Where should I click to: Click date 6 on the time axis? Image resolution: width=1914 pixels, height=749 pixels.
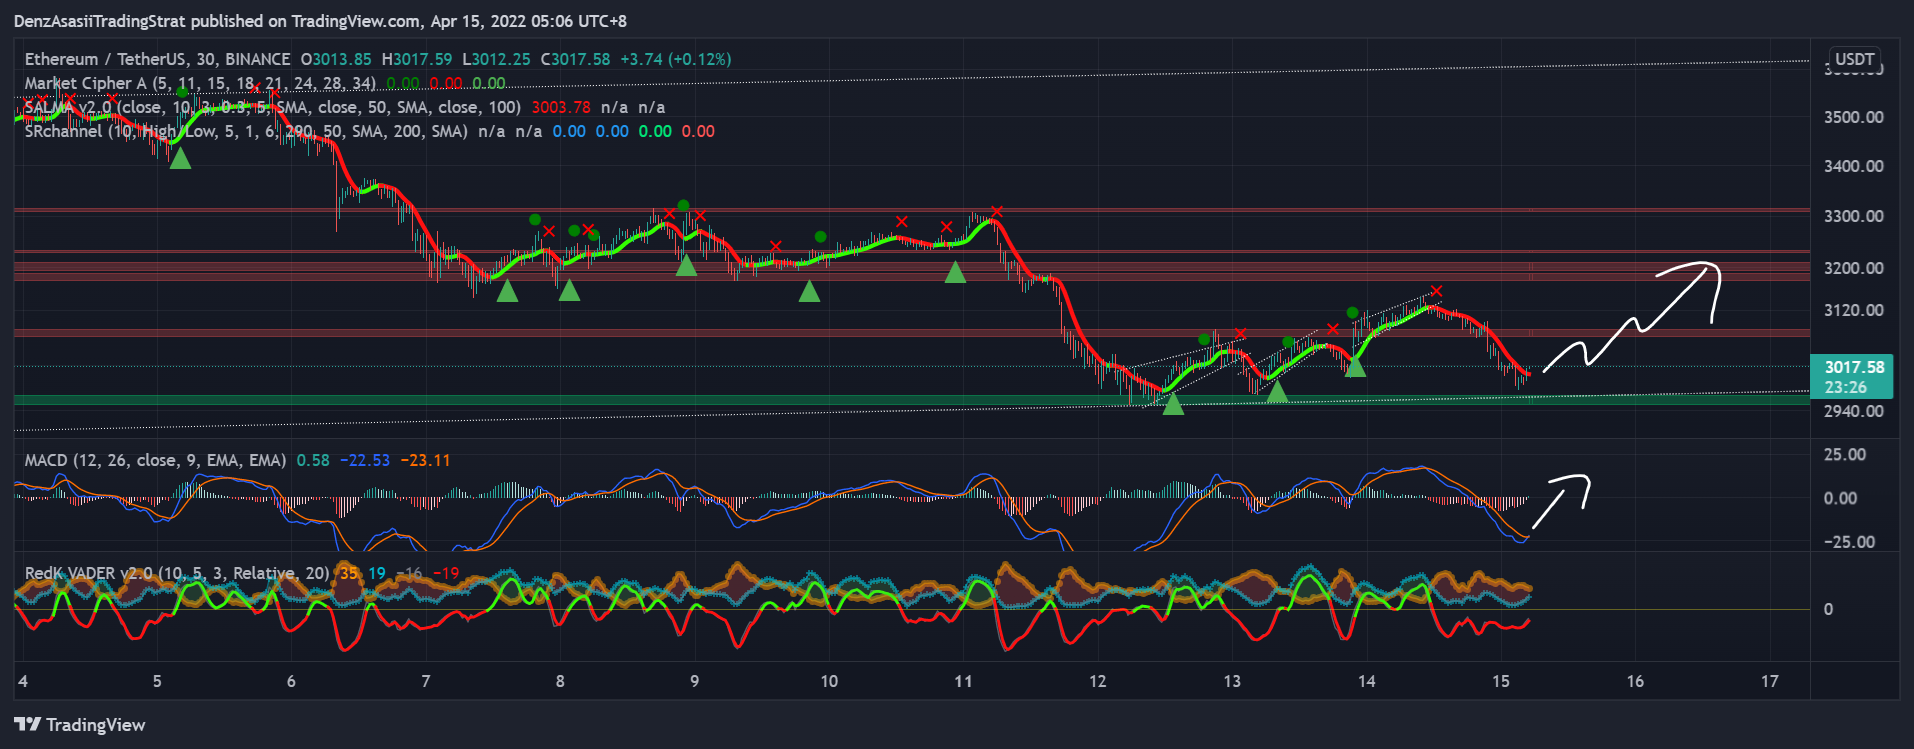click(291, 681)
